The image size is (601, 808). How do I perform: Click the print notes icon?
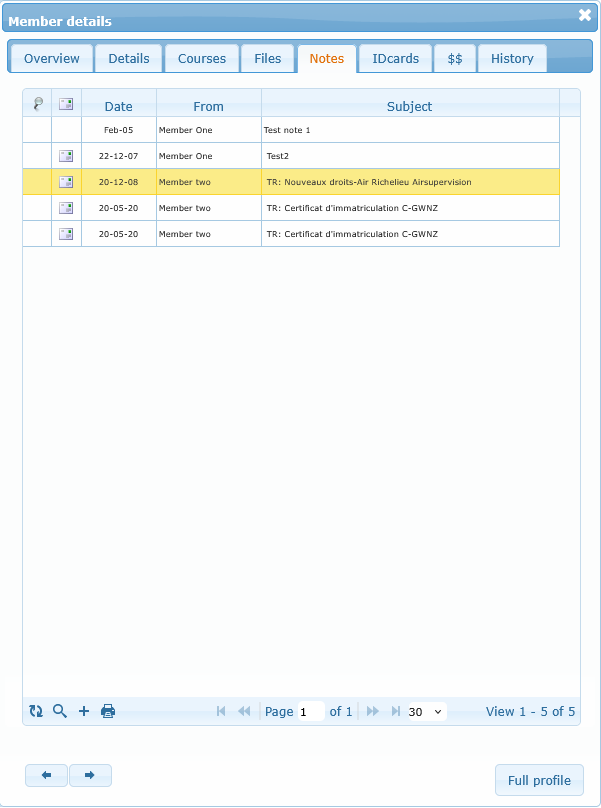tap(108, 711)
